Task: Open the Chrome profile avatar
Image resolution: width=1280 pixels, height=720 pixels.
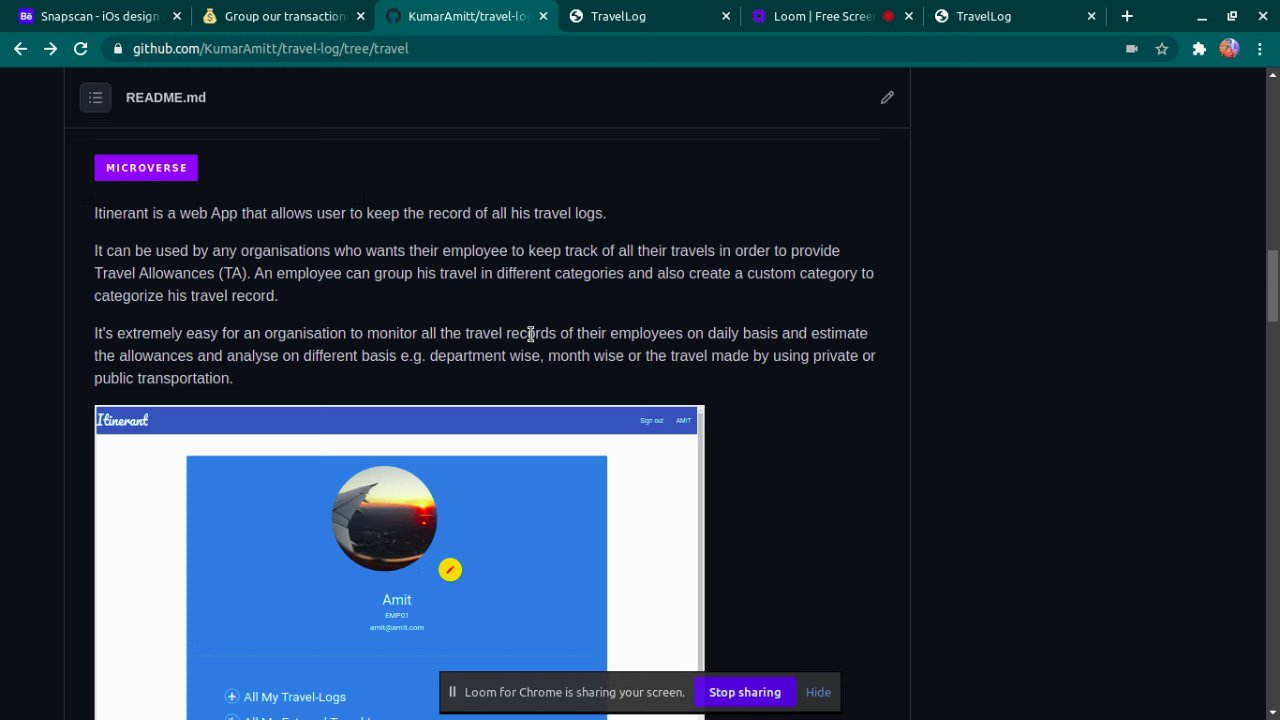Action: tap(1229, 48)
